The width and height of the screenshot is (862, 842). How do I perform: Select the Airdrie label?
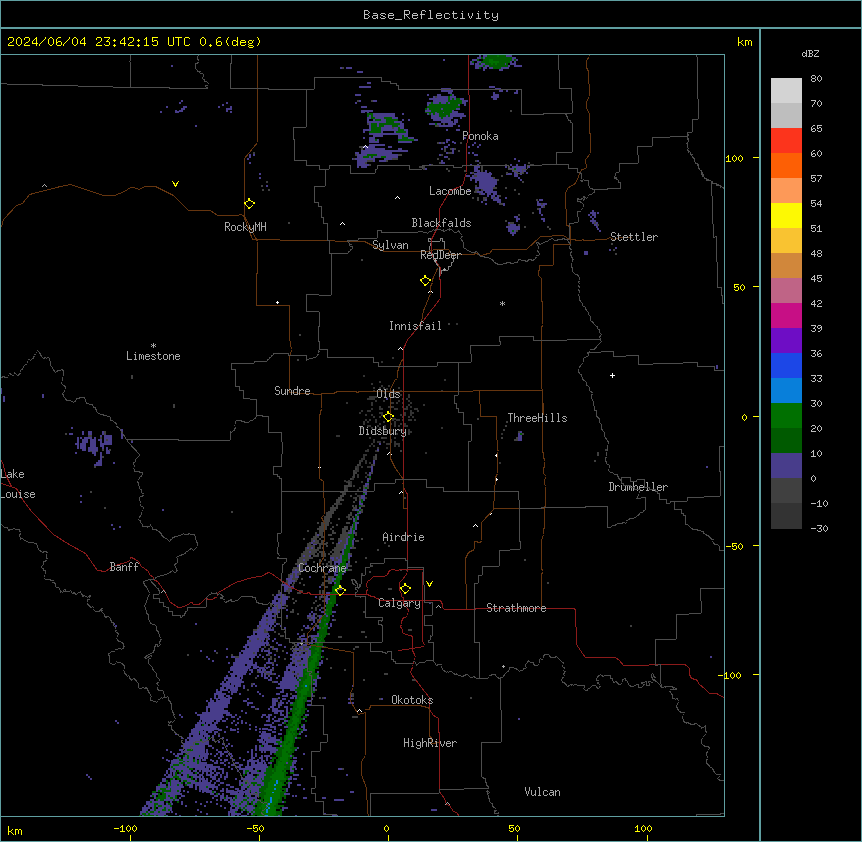click(404, 537)
